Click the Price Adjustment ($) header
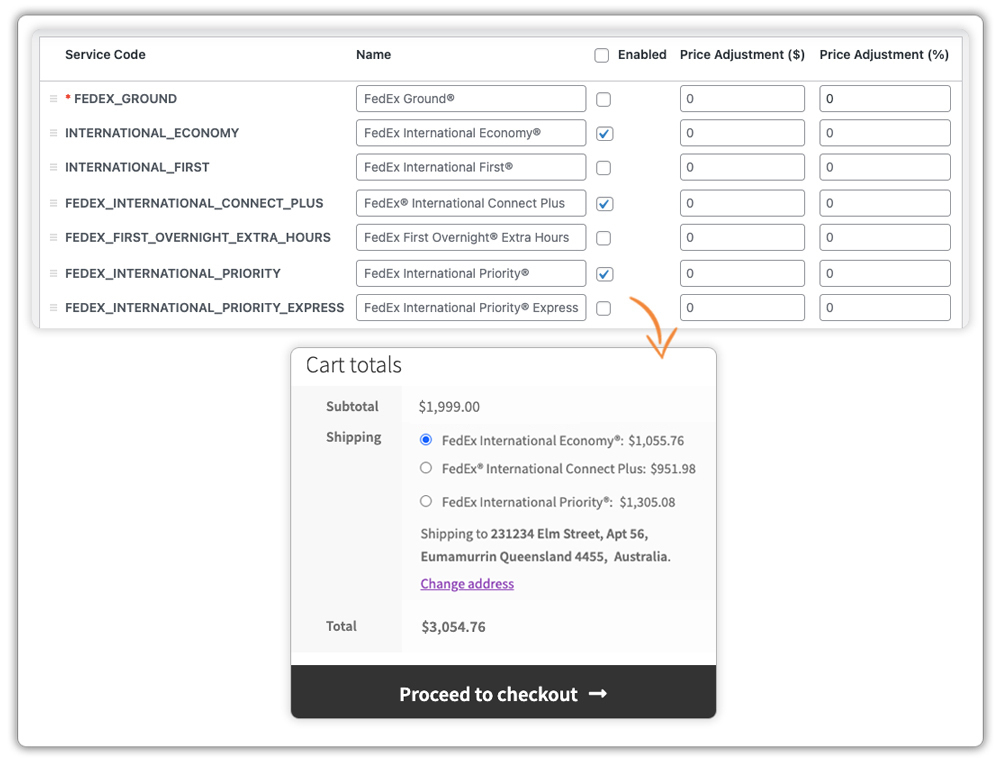The image size is (1000, 761). [742, 55]
